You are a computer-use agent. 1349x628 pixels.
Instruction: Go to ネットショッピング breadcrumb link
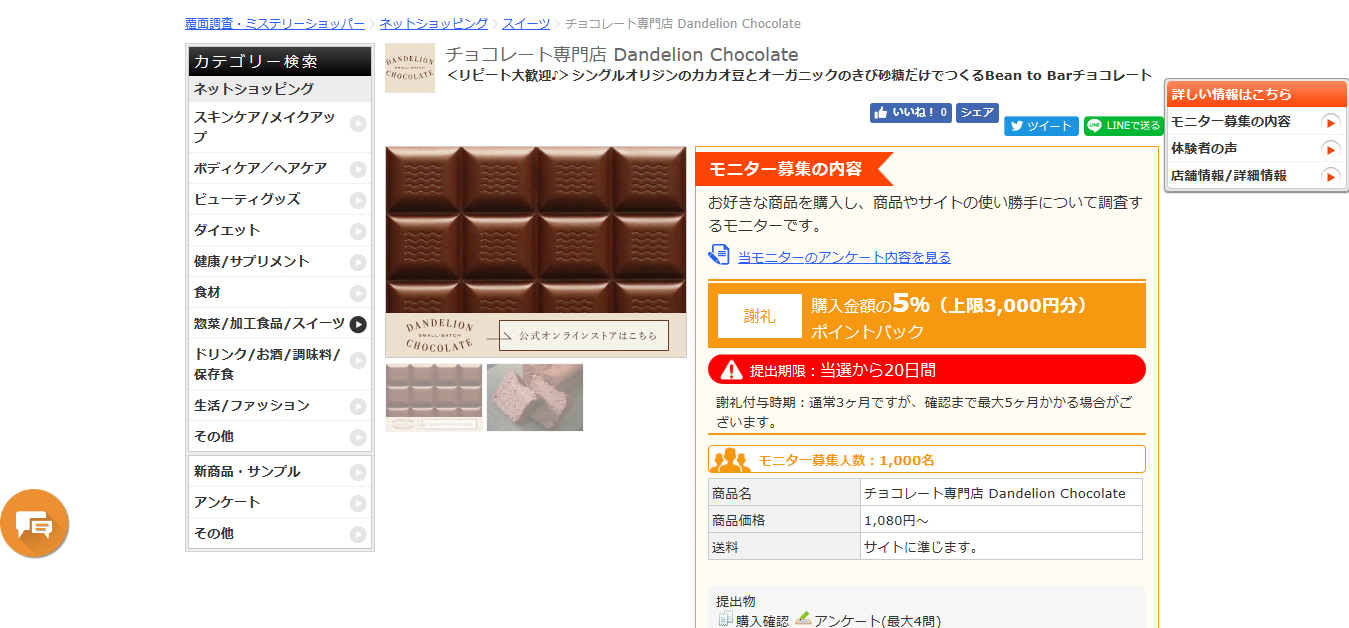point(434,23)
